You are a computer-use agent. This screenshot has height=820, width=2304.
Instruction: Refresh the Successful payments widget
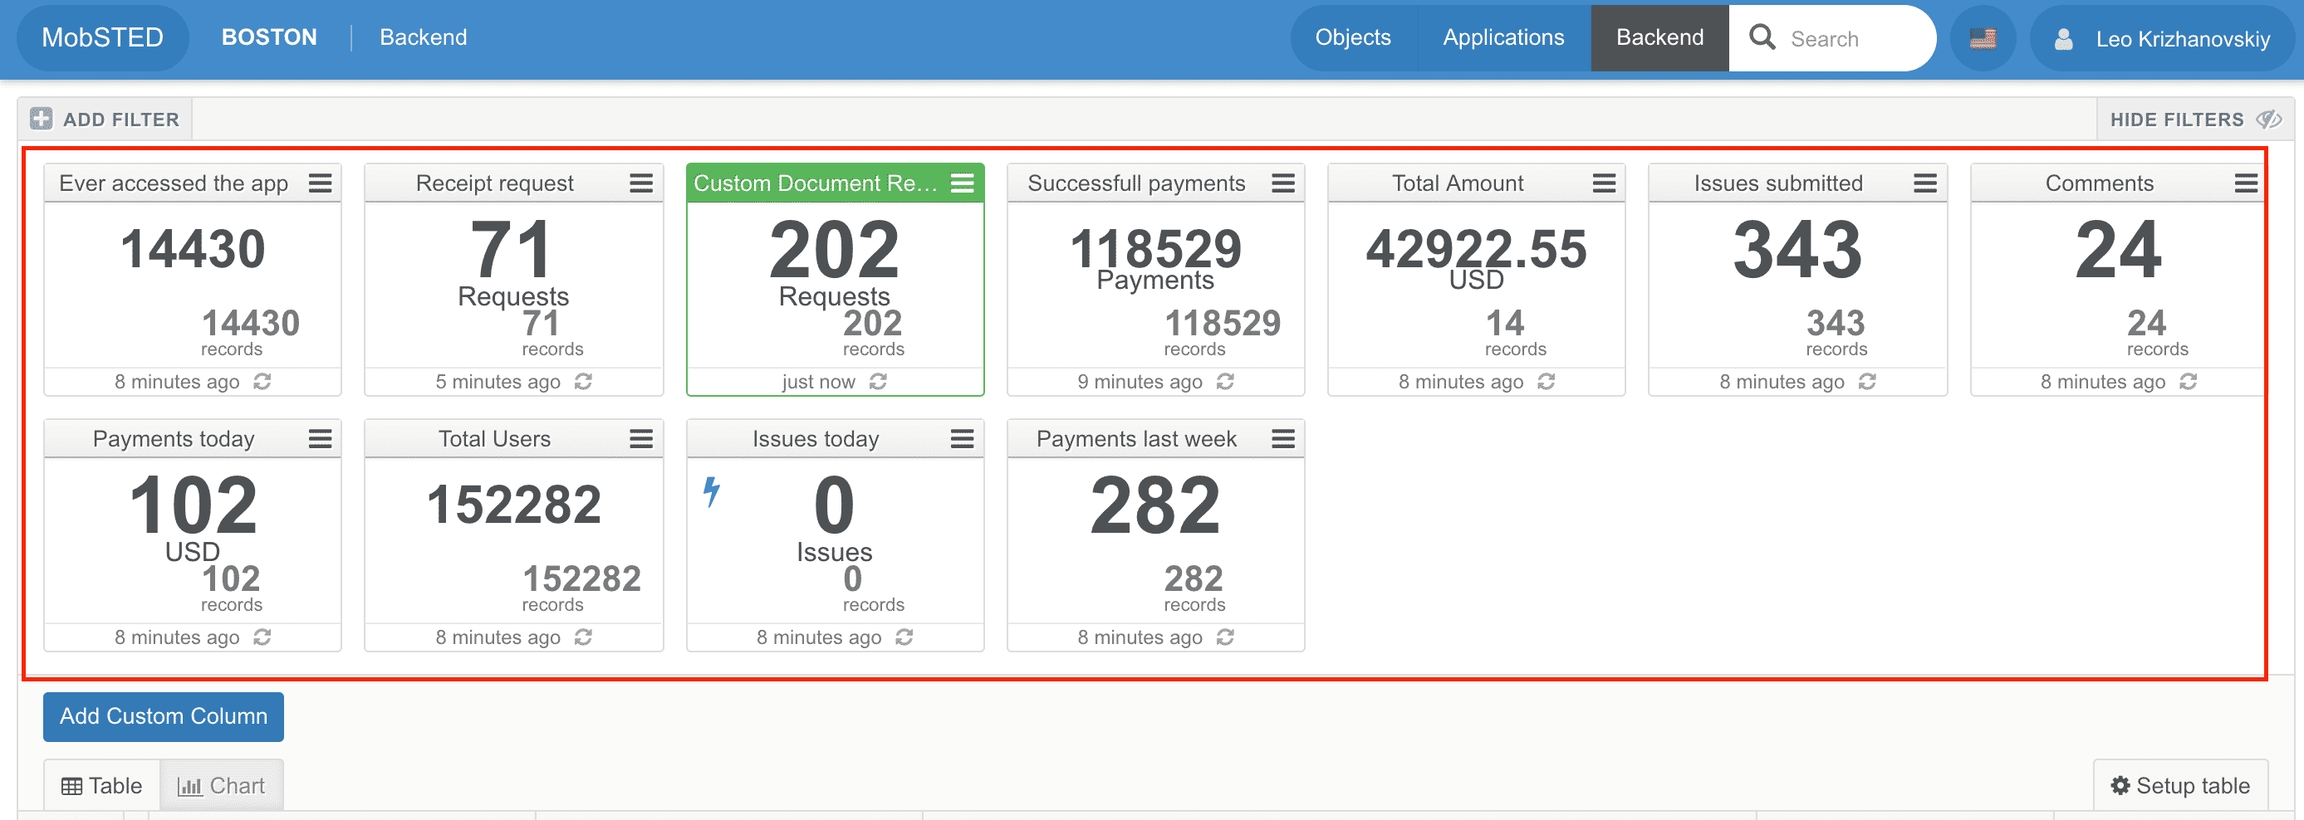(x=1225, y=382)
